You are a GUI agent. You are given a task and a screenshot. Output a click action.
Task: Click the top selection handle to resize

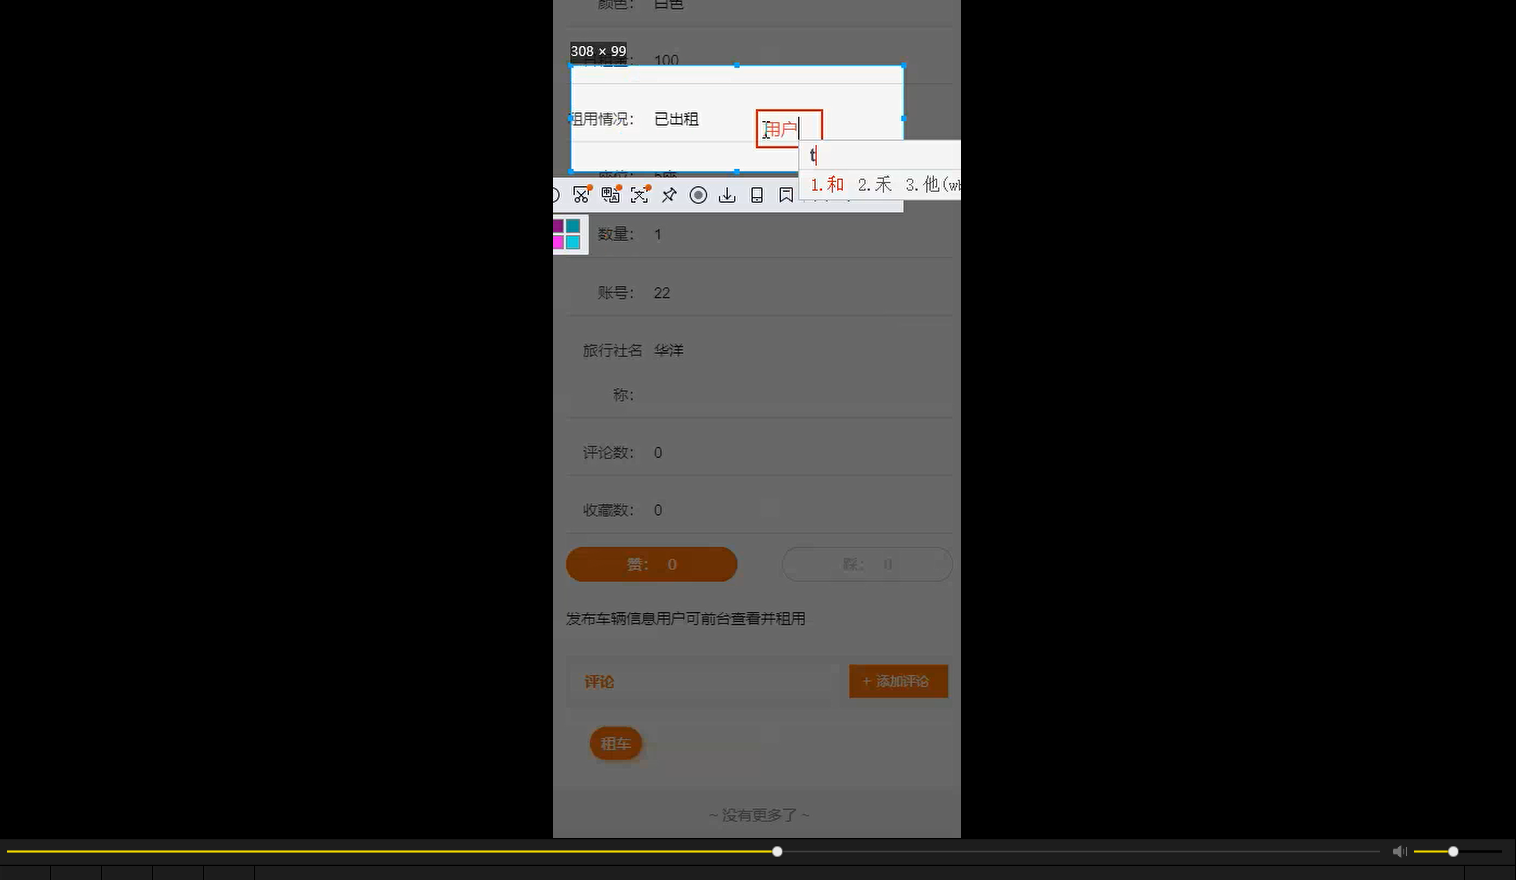point(737,66)
